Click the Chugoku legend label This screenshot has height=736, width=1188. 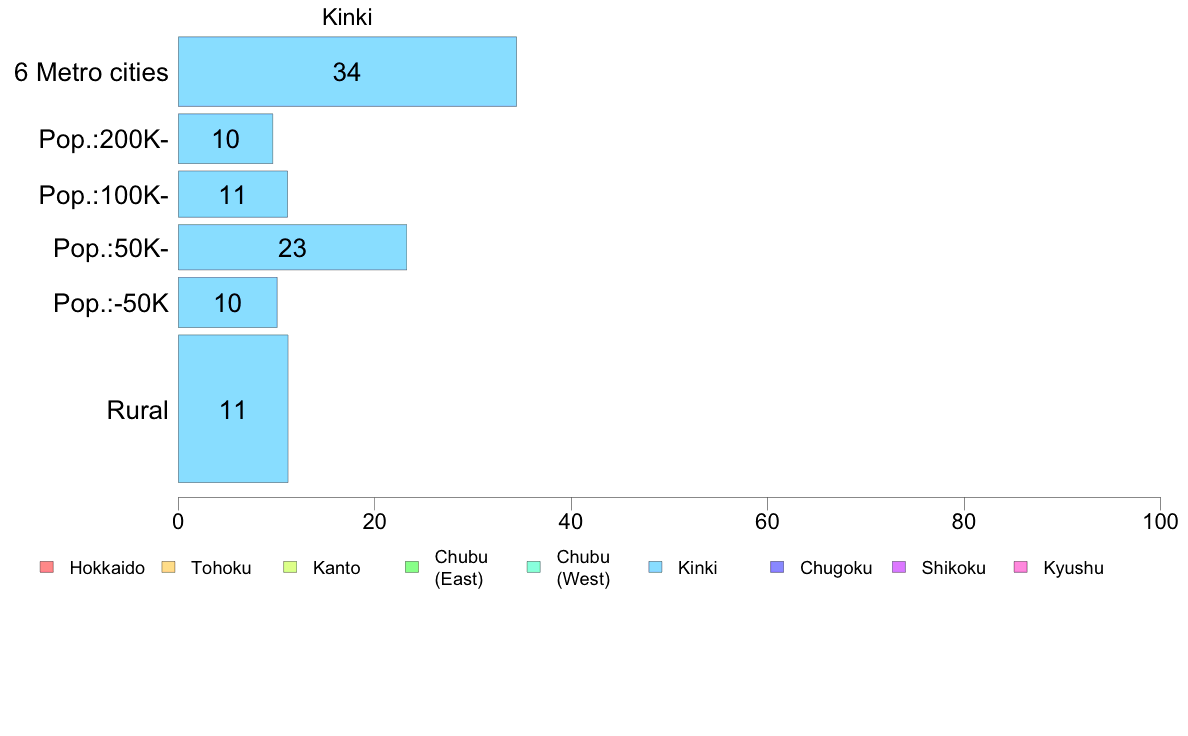pyautogui.click(x=836, y=568)
